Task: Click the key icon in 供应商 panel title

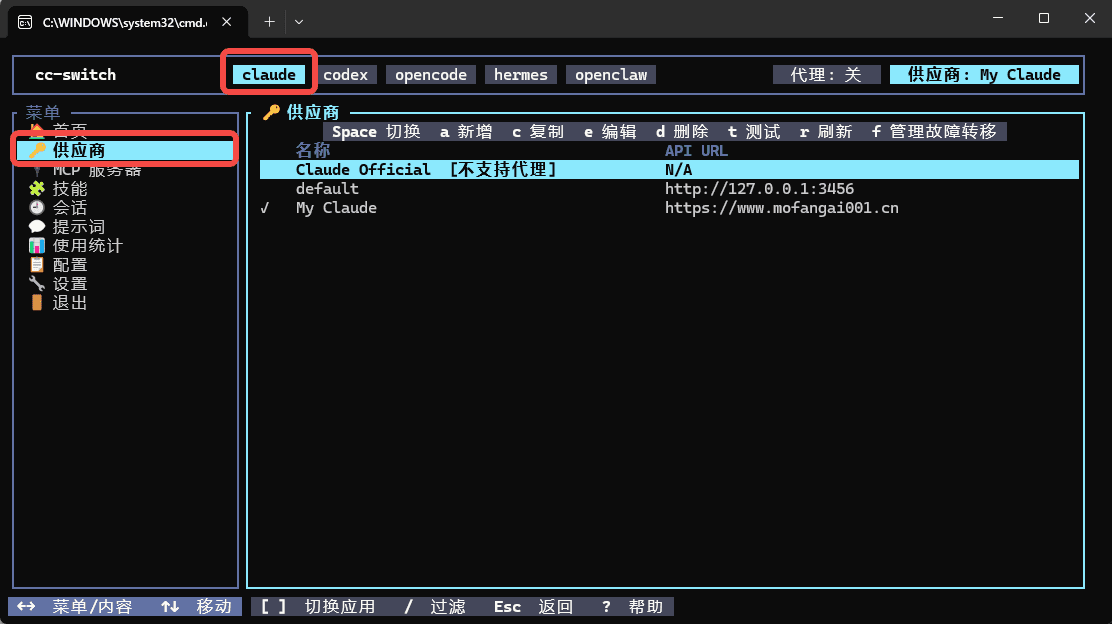Action: 272,112
